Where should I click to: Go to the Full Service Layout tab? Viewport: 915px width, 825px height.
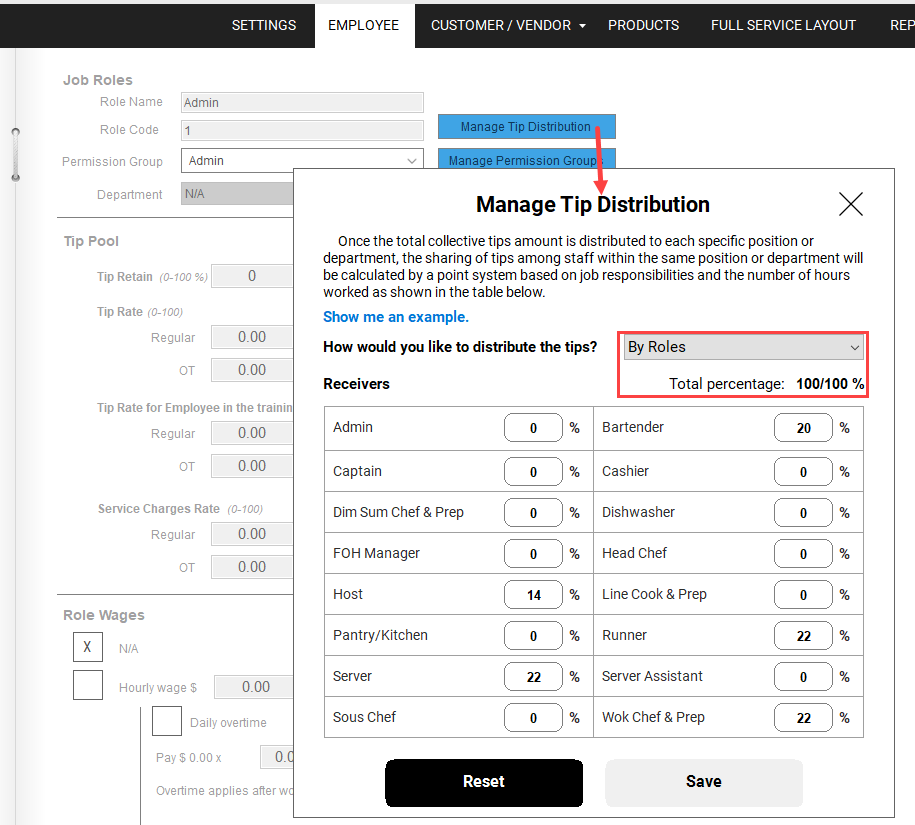tap(783, 25)
